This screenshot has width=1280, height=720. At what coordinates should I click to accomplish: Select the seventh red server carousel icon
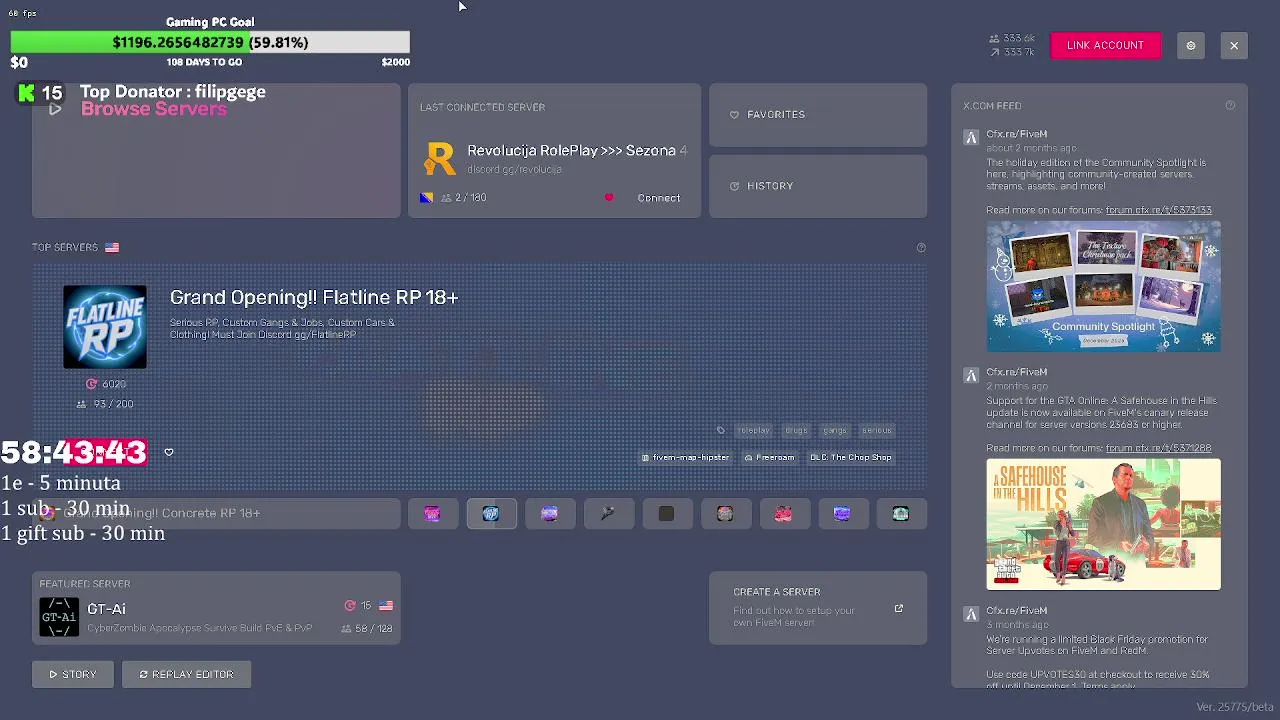pos(783,514)
